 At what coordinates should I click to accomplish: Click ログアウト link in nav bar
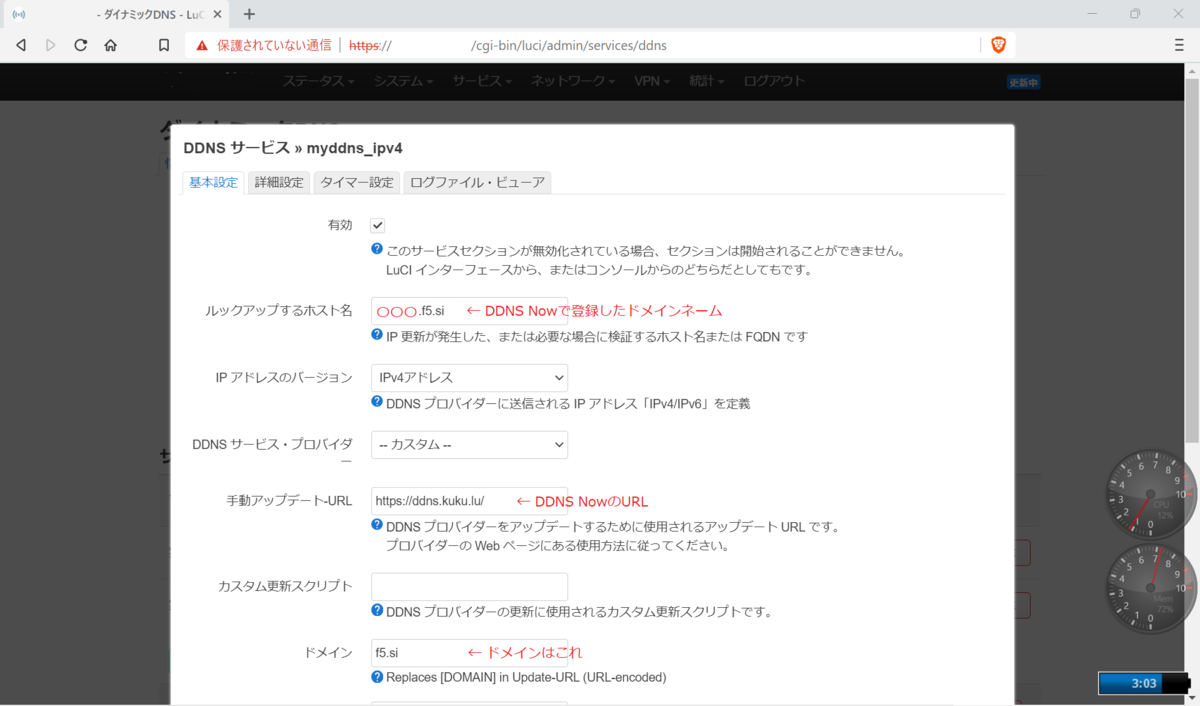click(774, 81)
